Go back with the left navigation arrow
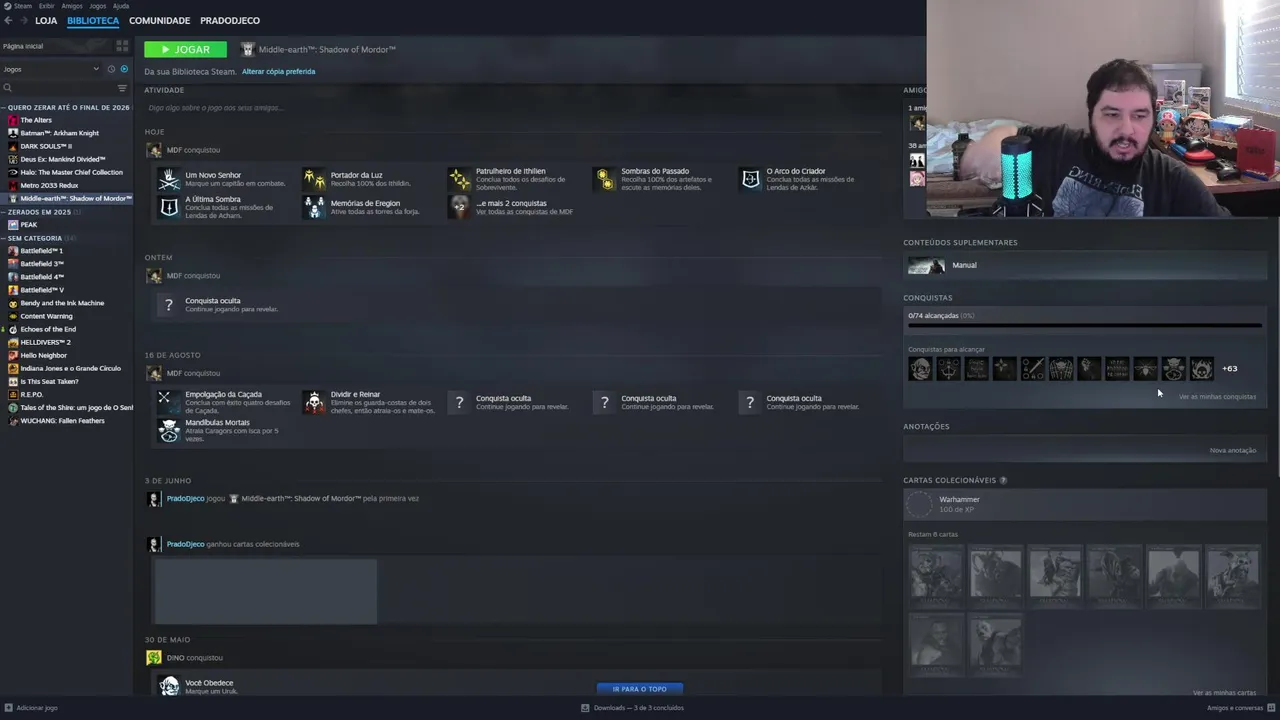 click(8, 20)
